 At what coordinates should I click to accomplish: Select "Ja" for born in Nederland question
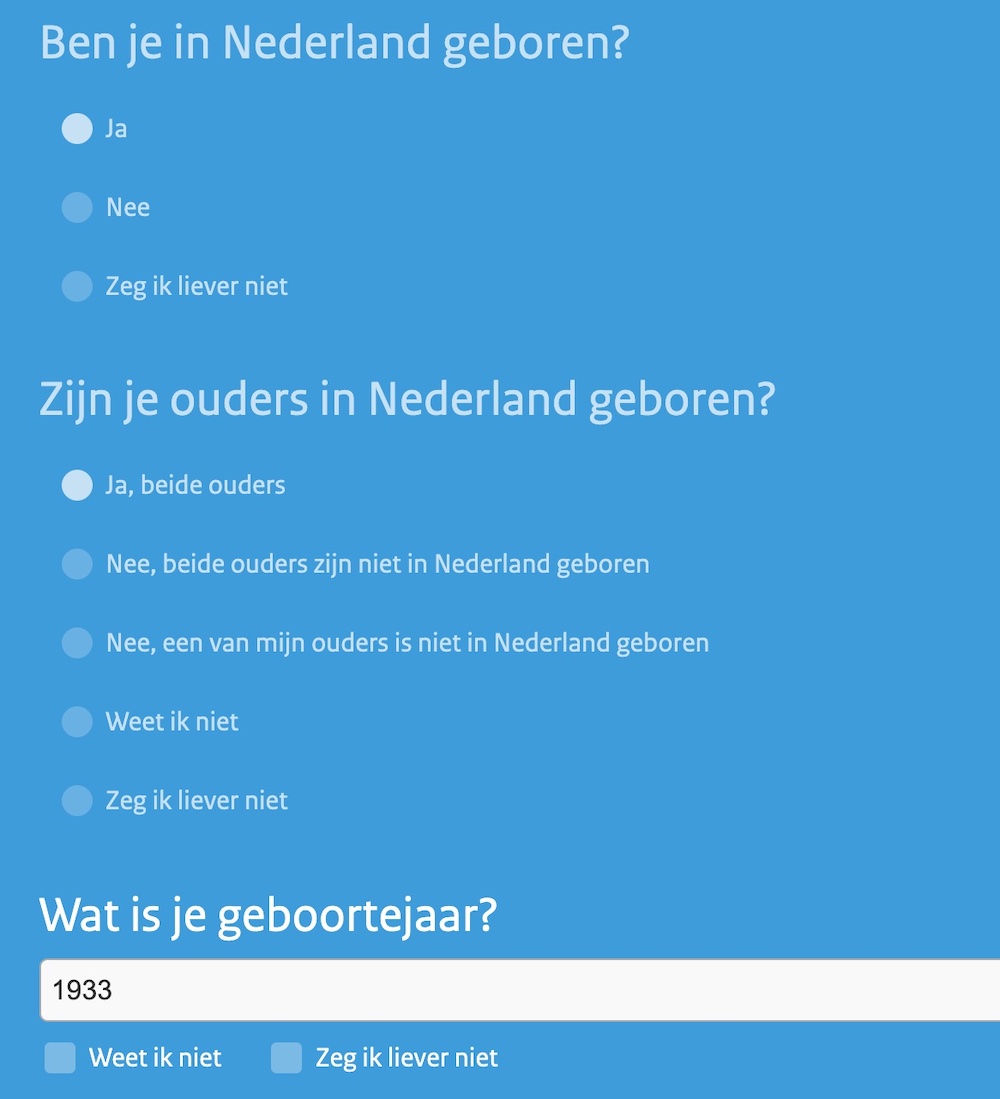(76, 129)
